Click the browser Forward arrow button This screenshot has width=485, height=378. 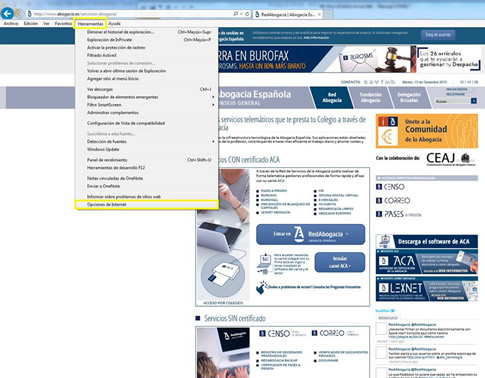[x=19, y=14]
